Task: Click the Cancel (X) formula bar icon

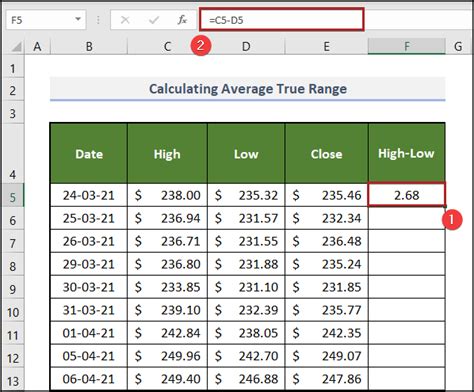Action: [x=125, y=20]
